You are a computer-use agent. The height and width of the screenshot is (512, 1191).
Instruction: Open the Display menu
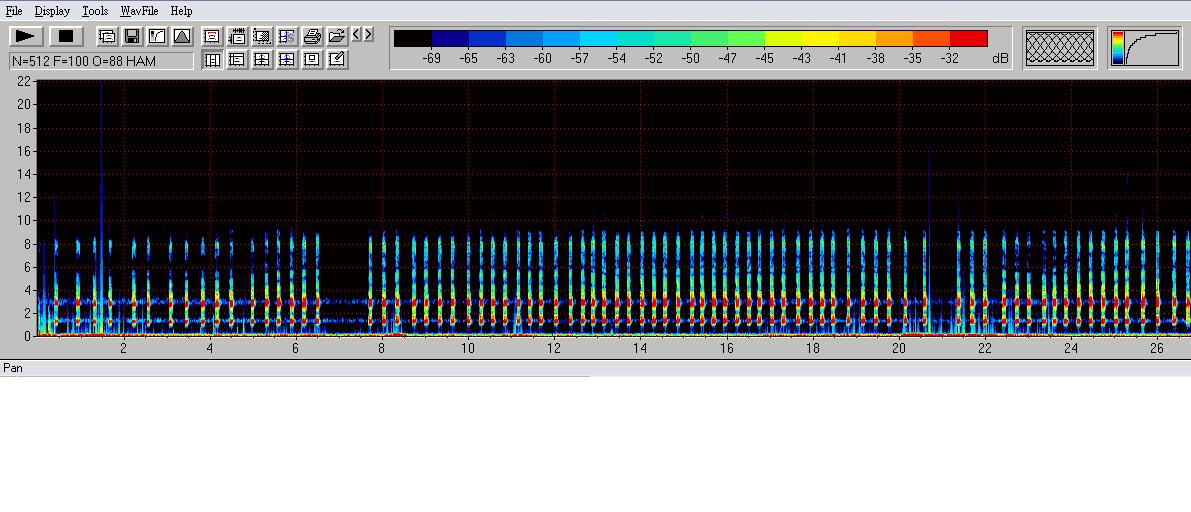pos(52,11)
